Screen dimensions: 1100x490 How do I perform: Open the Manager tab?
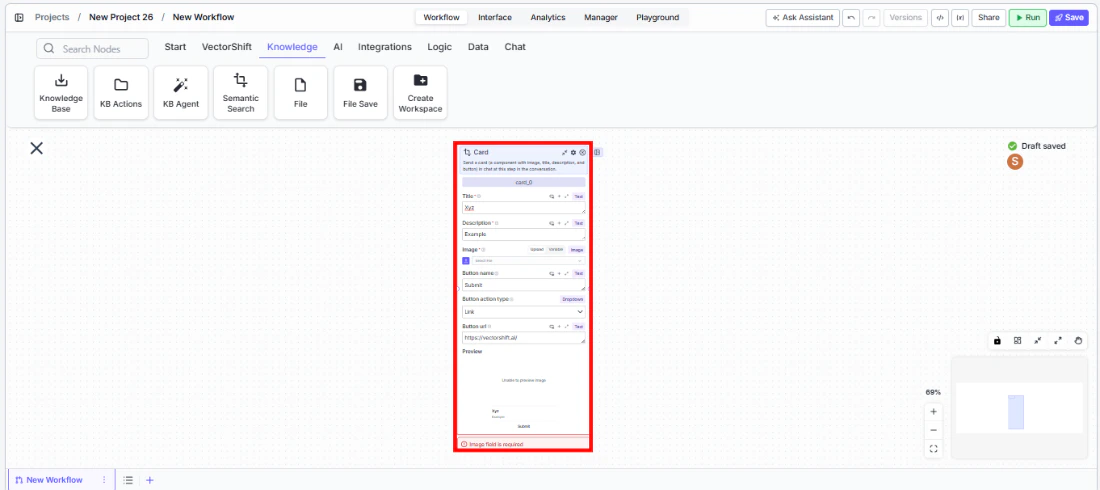(601, 18)
